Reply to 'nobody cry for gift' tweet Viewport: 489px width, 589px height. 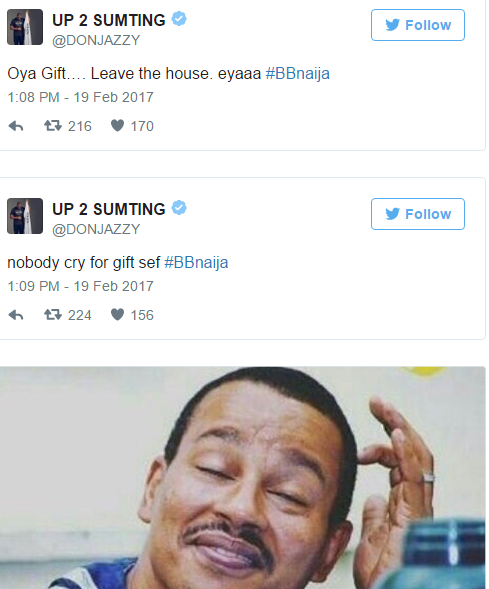16,315
